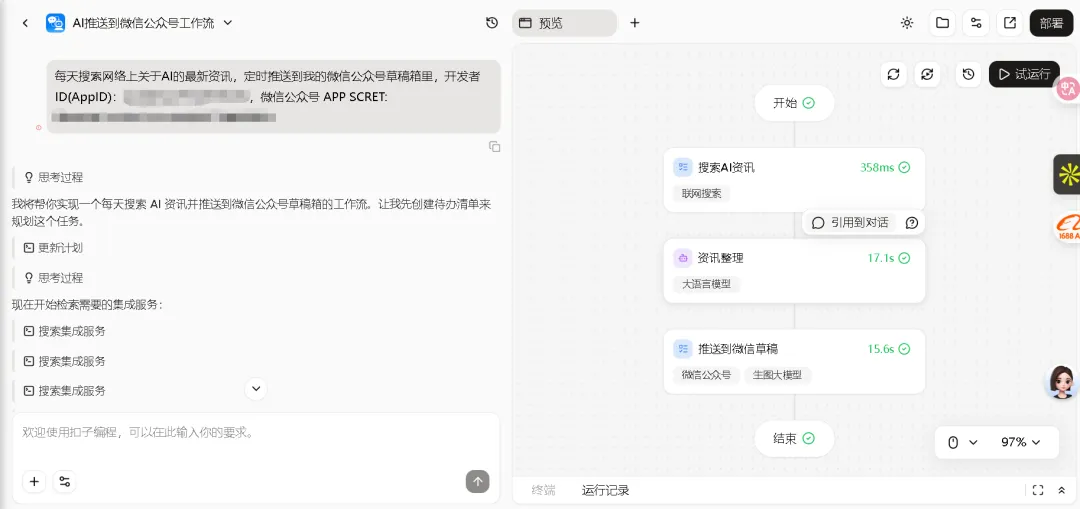This screenshot has height=509, width=1080.
Task: Expand the AI推送到微信公众号工作流 title dropdown
Action: [x=228, y=23]
